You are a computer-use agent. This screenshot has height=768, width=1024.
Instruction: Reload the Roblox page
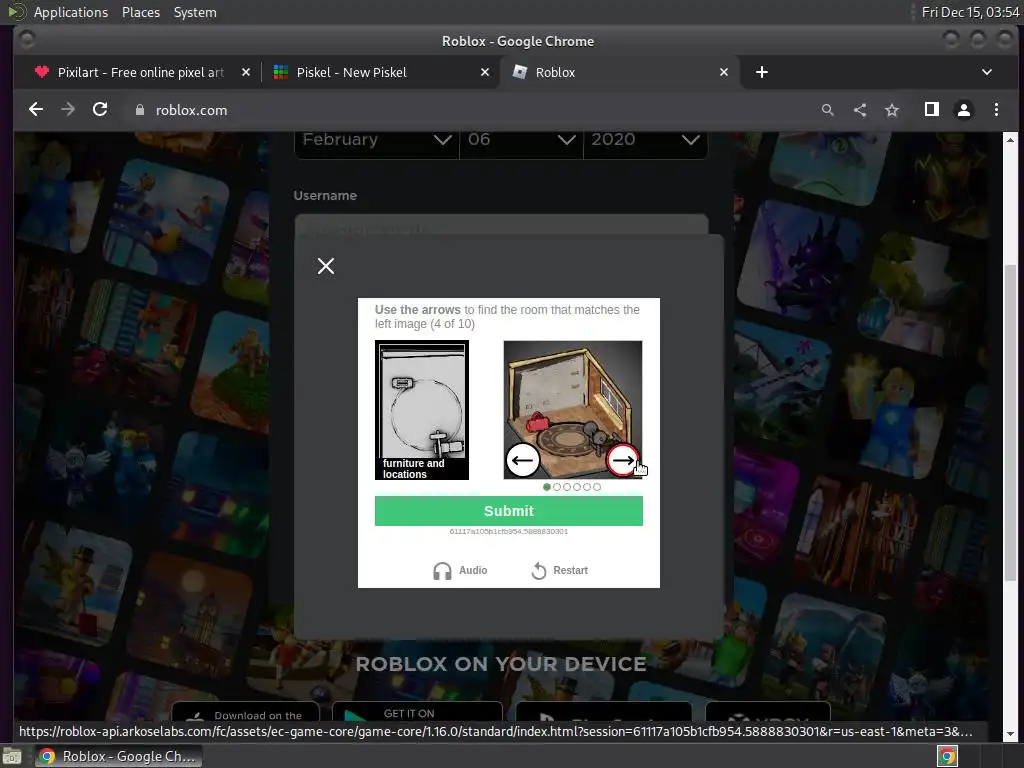[100, 110]
